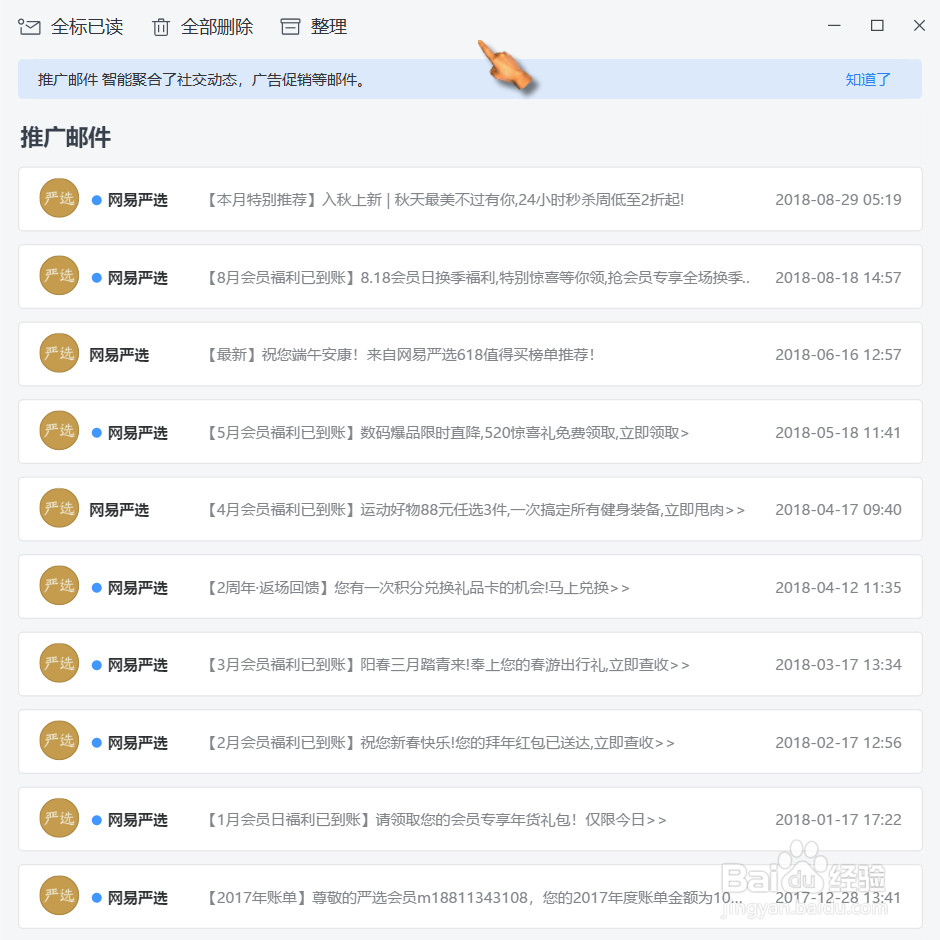Open mail 【2周年·返场回馈】
The image size is (940, 940).
point(470,586)
